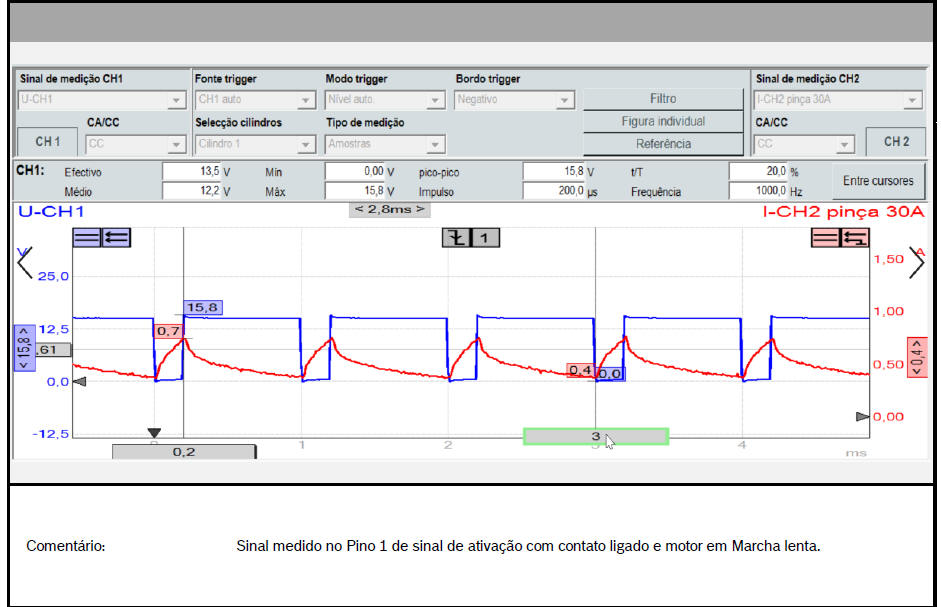Click the green-outlined cursor slider labeled 3
The image size is (941, 607).
[596, 436]
